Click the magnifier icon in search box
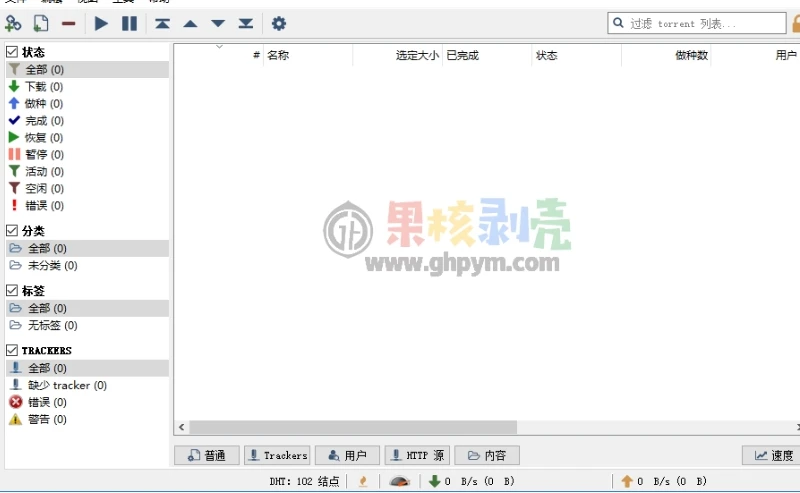This screenshot has width=800, height=493. [x=618, y=23]
